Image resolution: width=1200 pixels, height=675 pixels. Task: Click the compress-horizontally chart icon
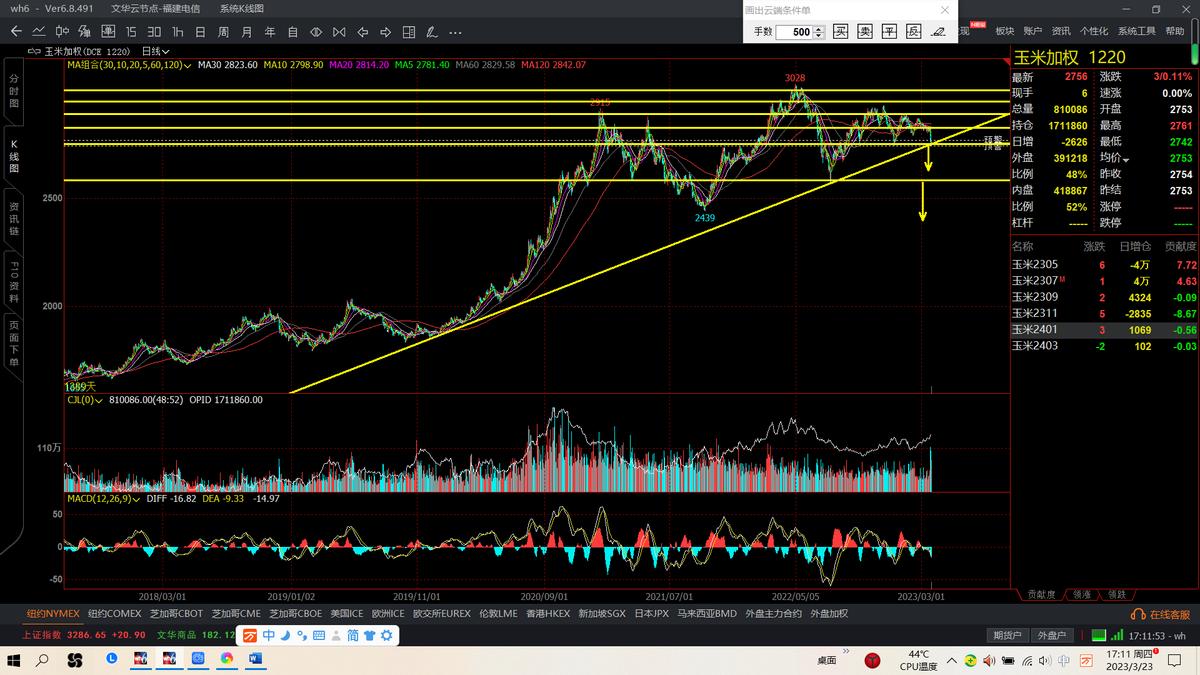[x=338, y=31]
